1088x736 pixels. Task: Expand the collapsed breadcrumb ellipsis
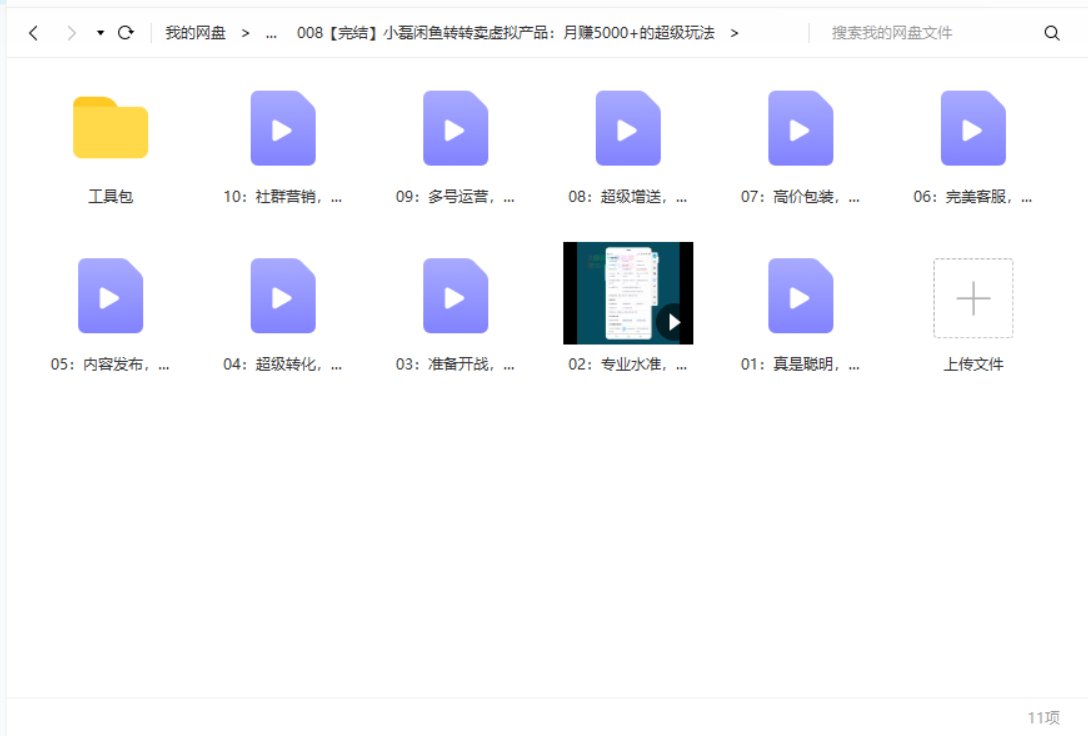point(271,33)
